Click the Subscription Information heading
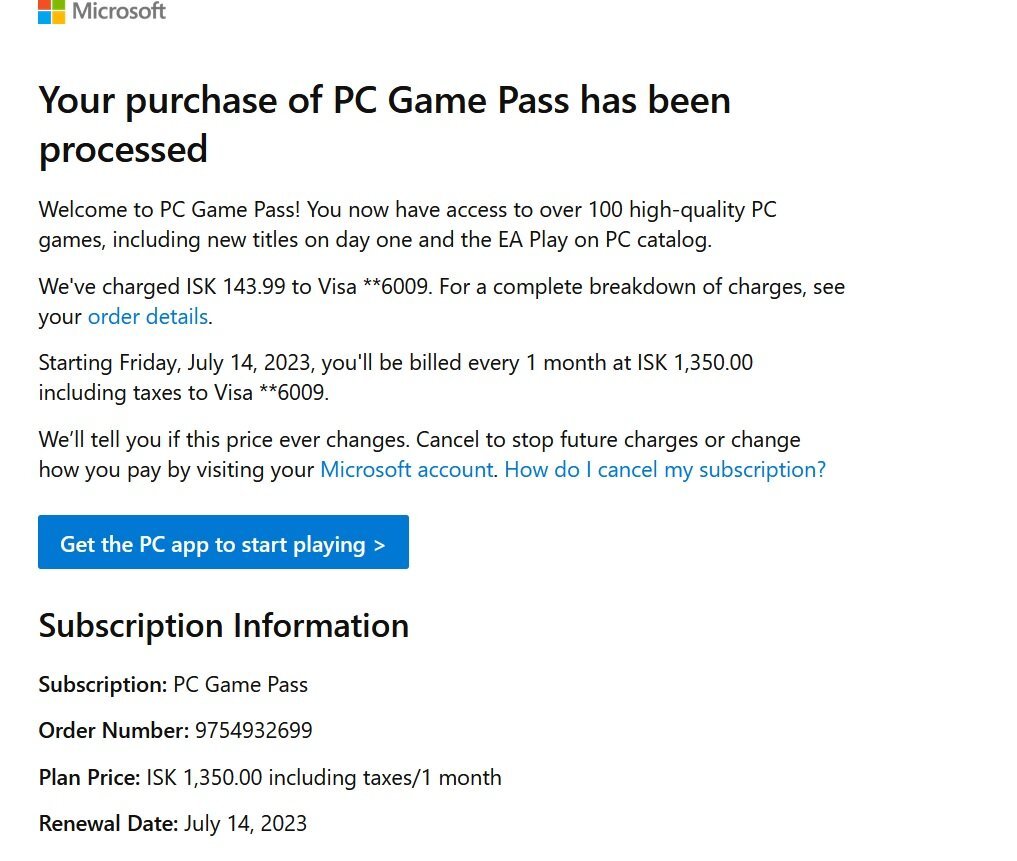This screenshot has height=861, width=1017. click(x=224, y=625)
